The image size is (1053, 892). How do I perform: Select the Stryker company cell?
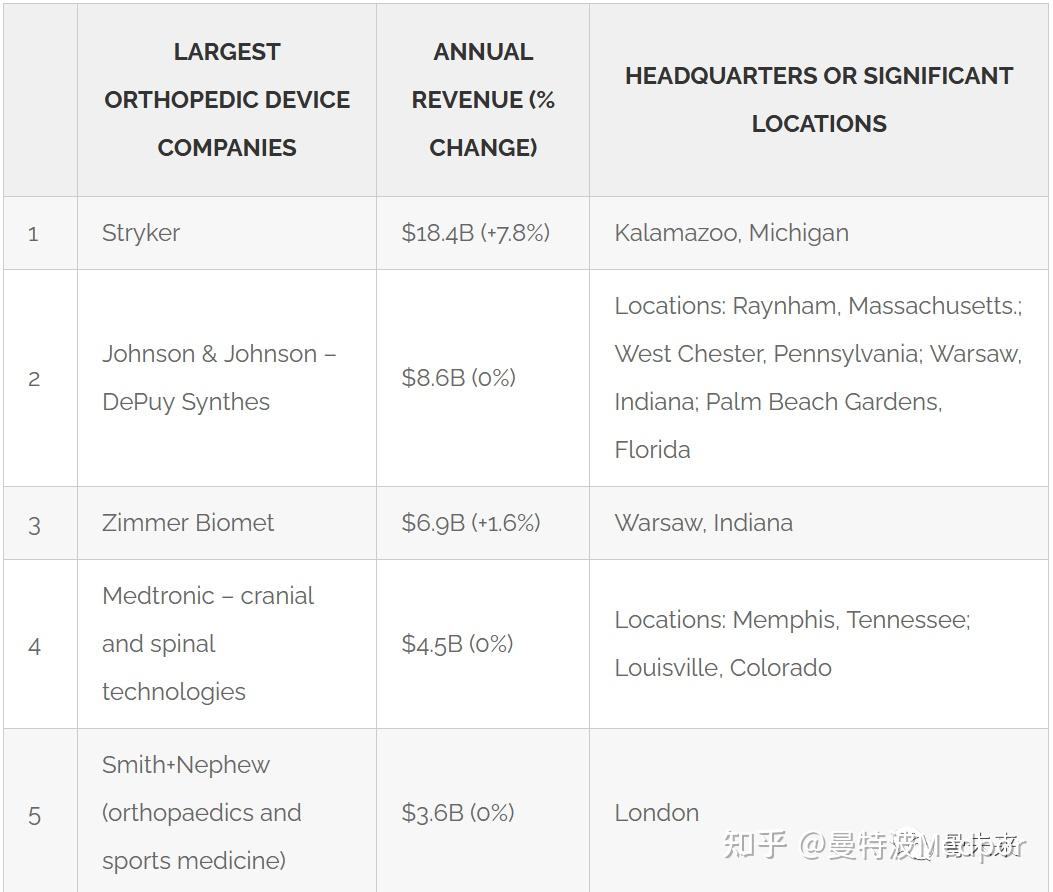pos(141,233)
